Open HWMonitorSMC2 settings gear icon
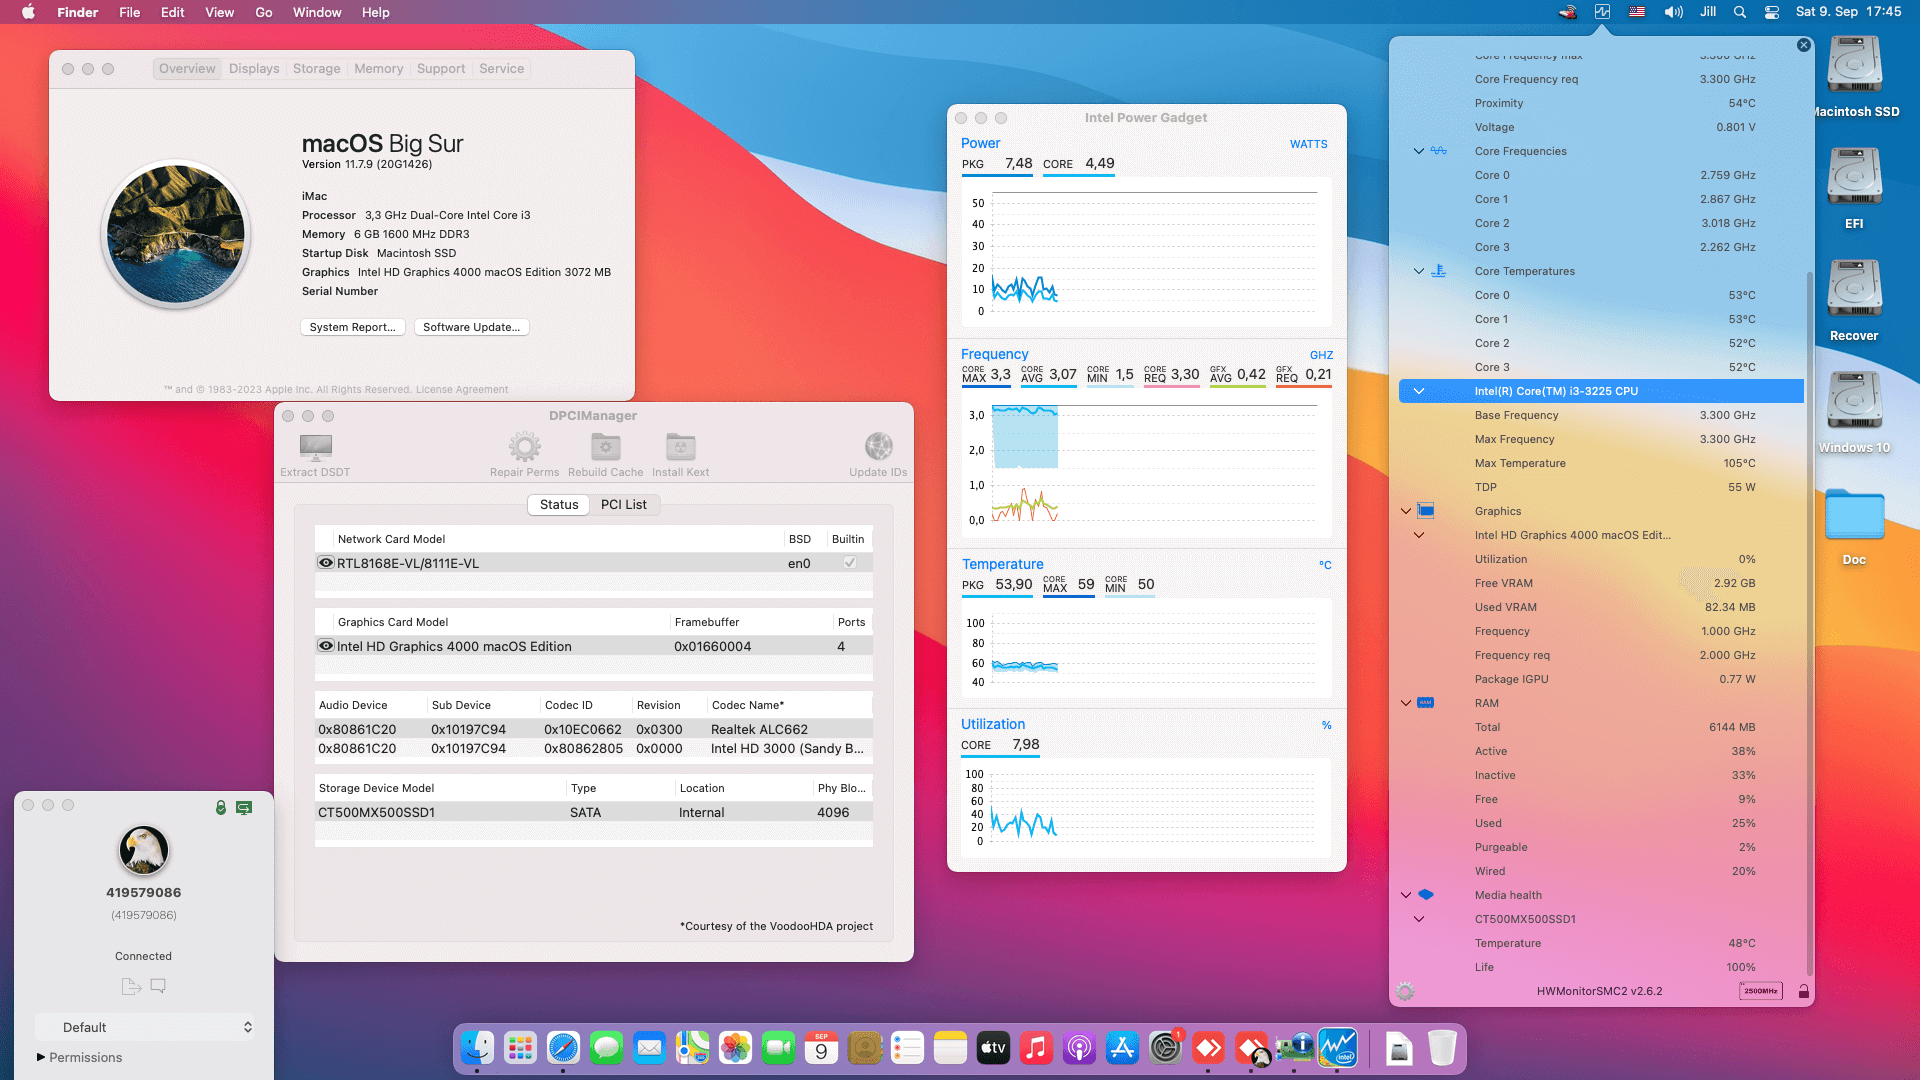This screenshot has height=1080, width=1920. coord(1405,991)
